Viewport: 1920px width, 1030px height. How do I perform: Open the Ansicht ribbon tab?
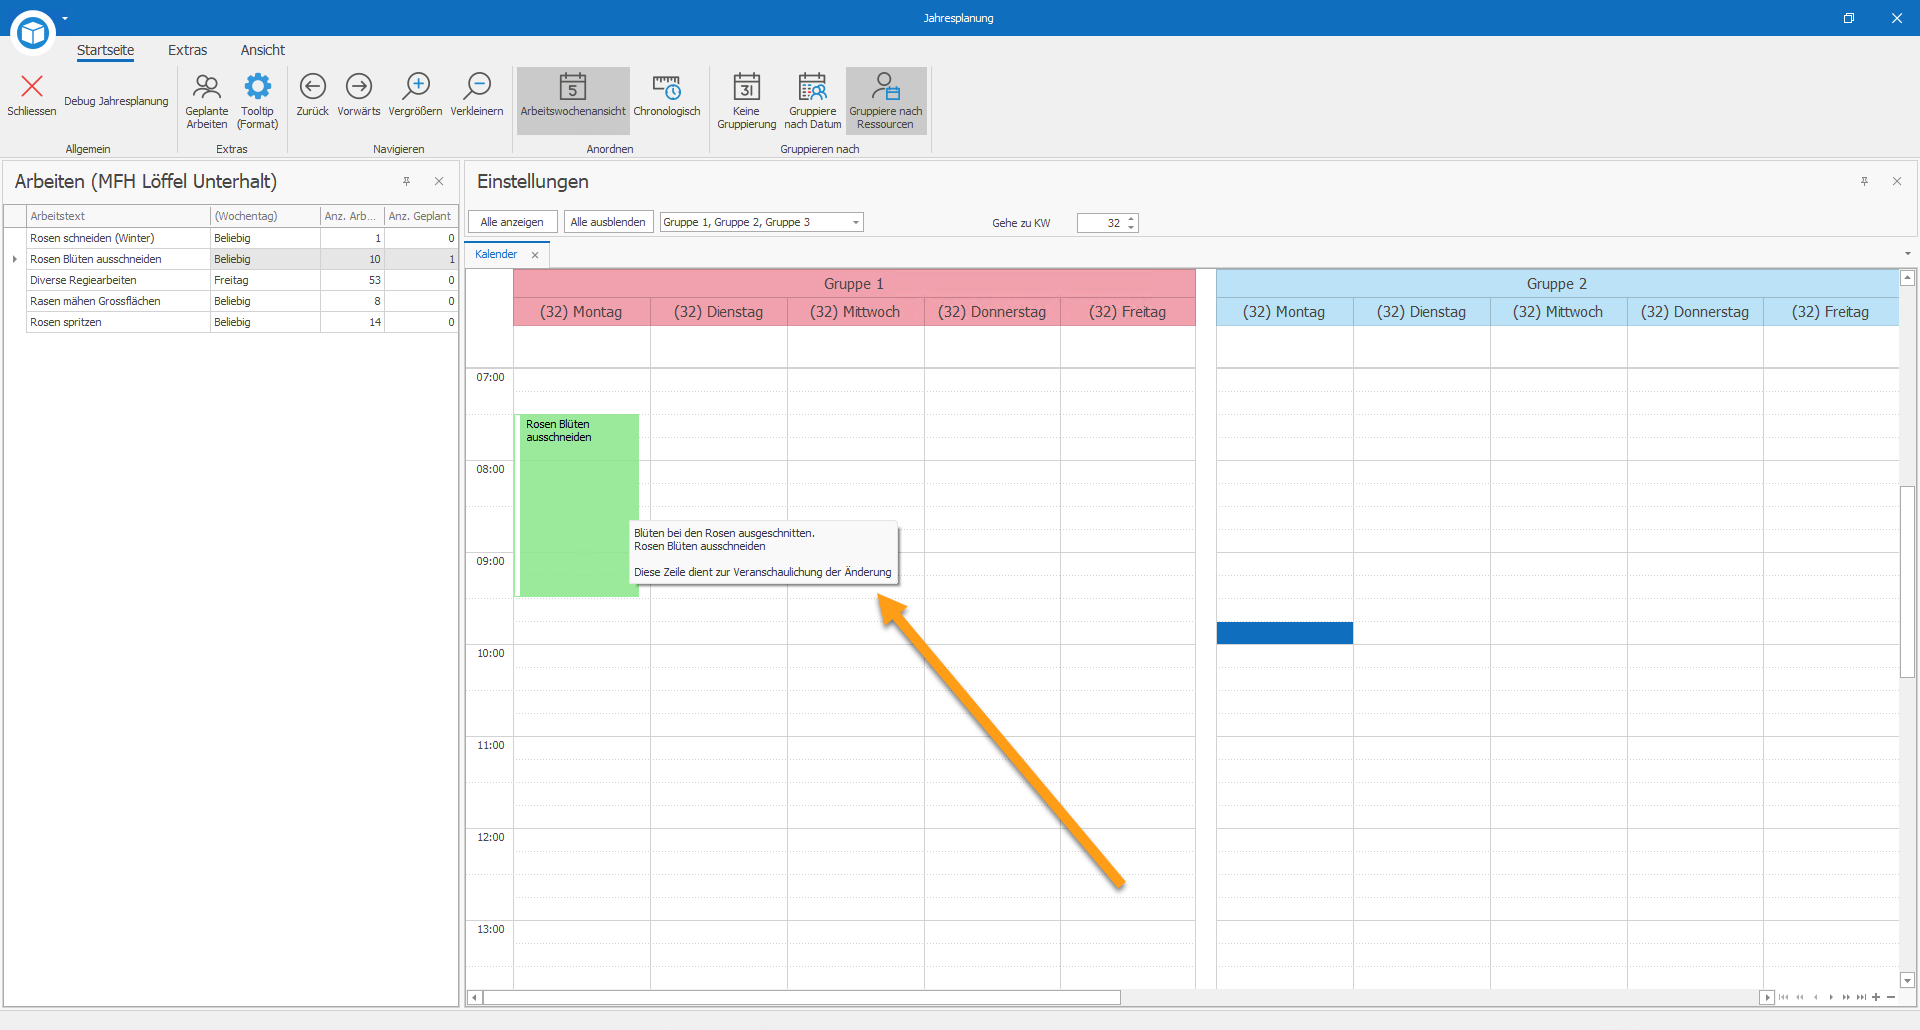point(262,50)
